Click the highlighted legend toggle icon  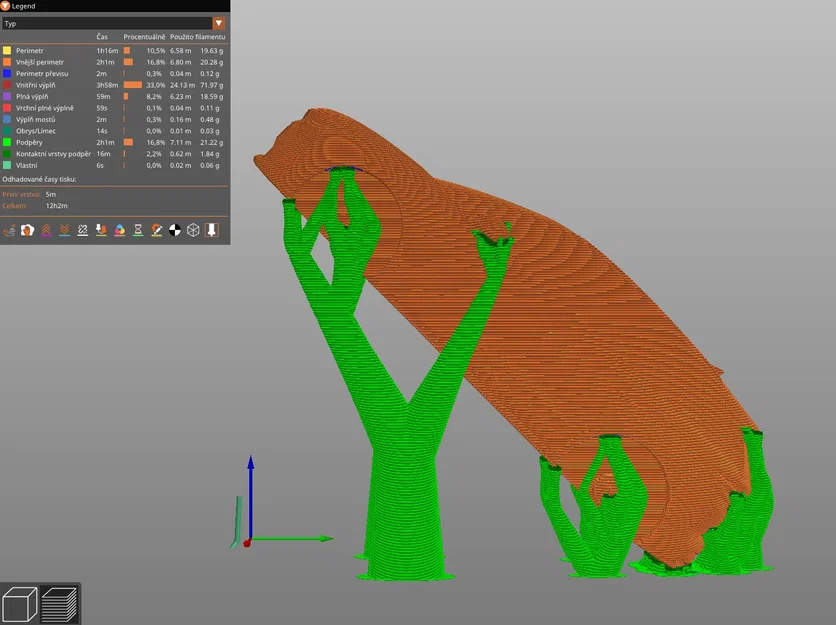pyautogui.click(x=211, y=229)
